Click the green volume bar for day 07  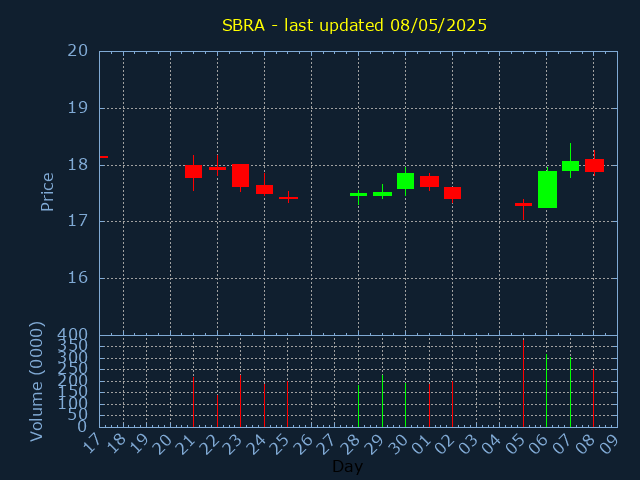click(x=570, y=392)
